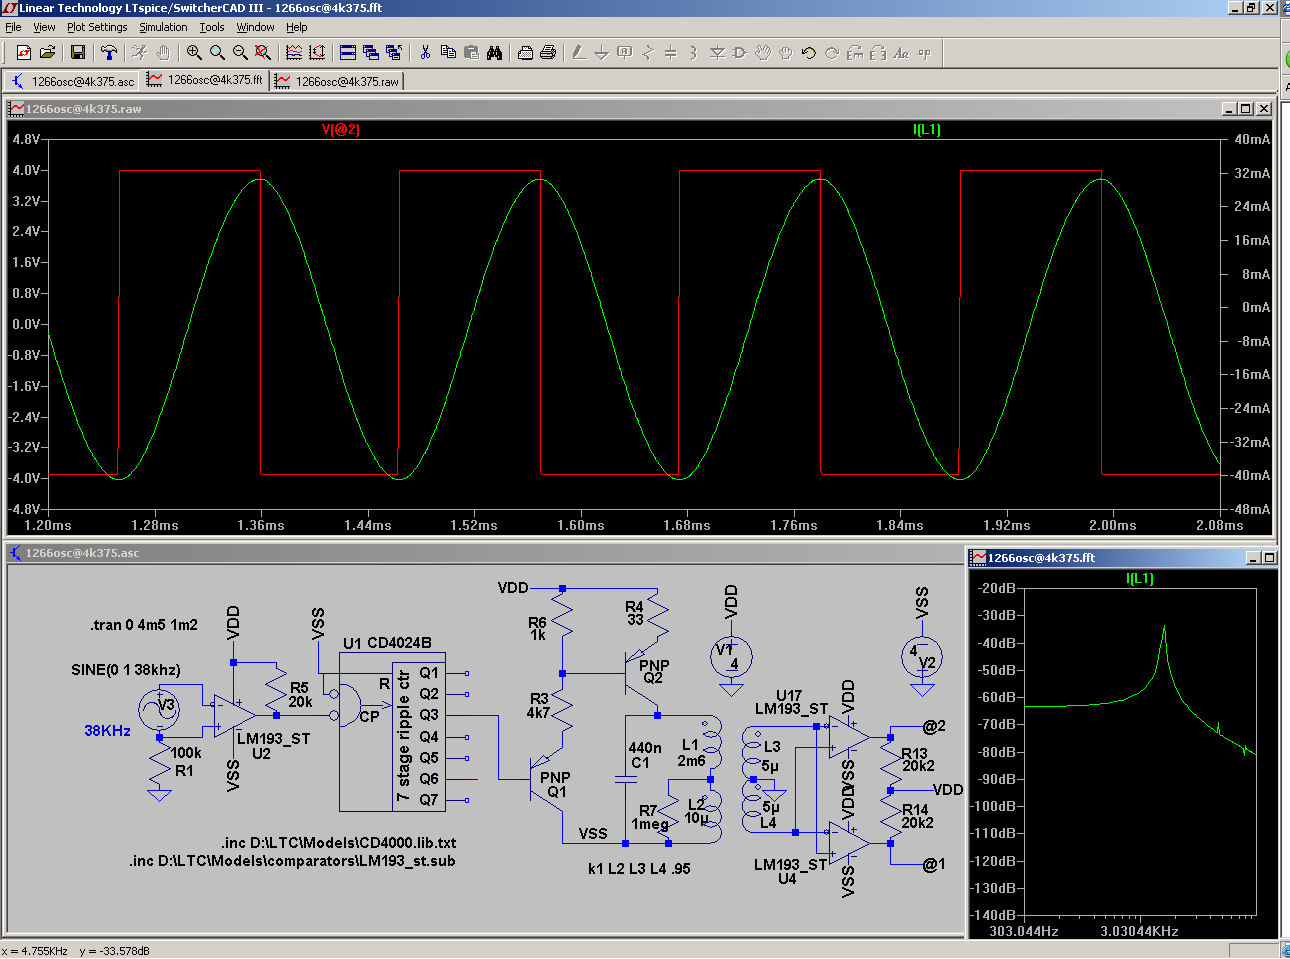Click the Print icon in the toolbar
This screenshot has height=959, width=1290.
coord(548,53)
